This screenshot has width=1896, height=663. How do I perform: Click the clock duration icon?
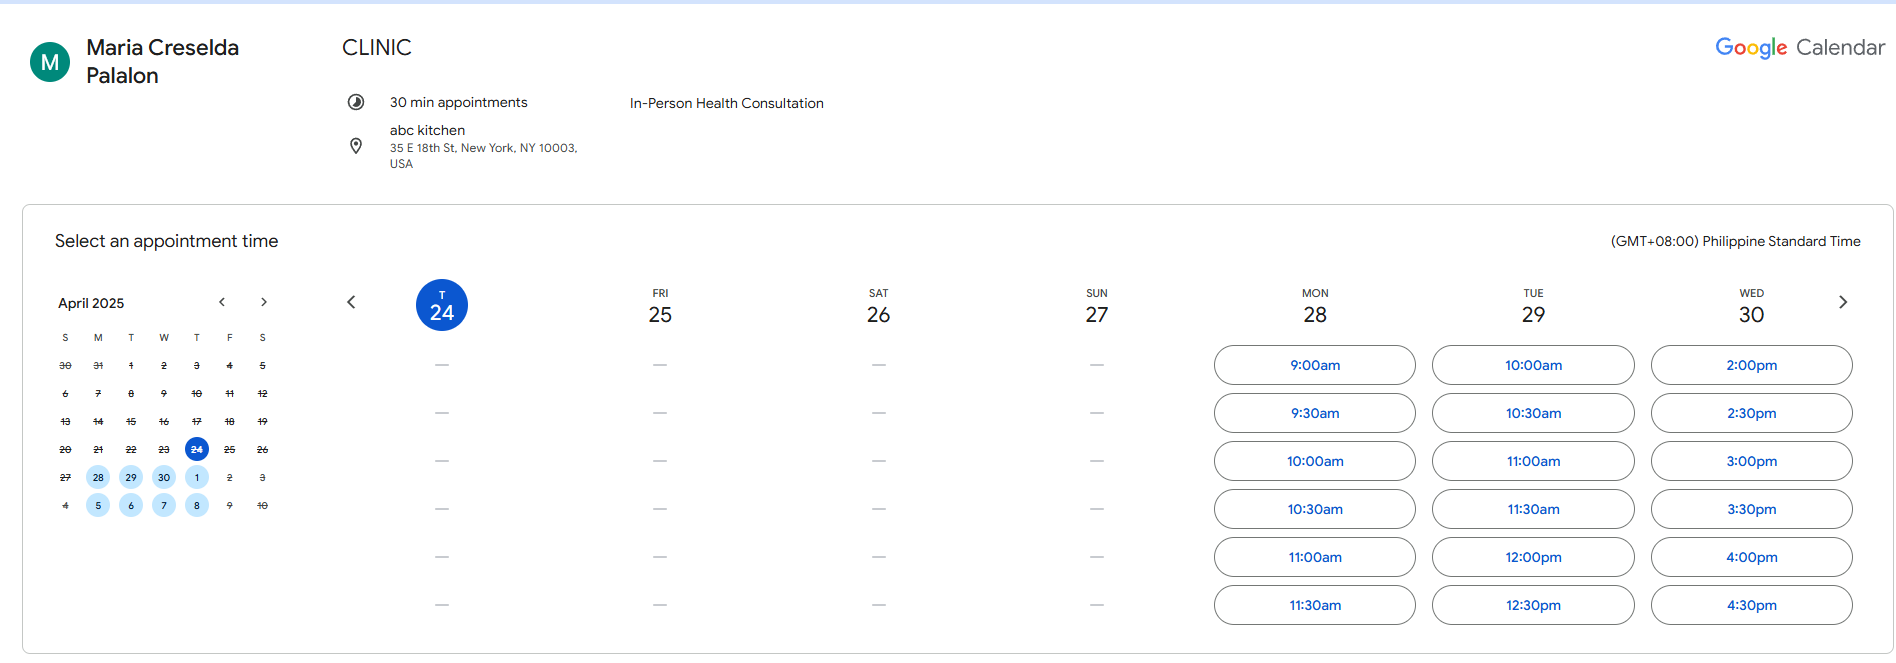pyautogui.click(x=355, y=102)
